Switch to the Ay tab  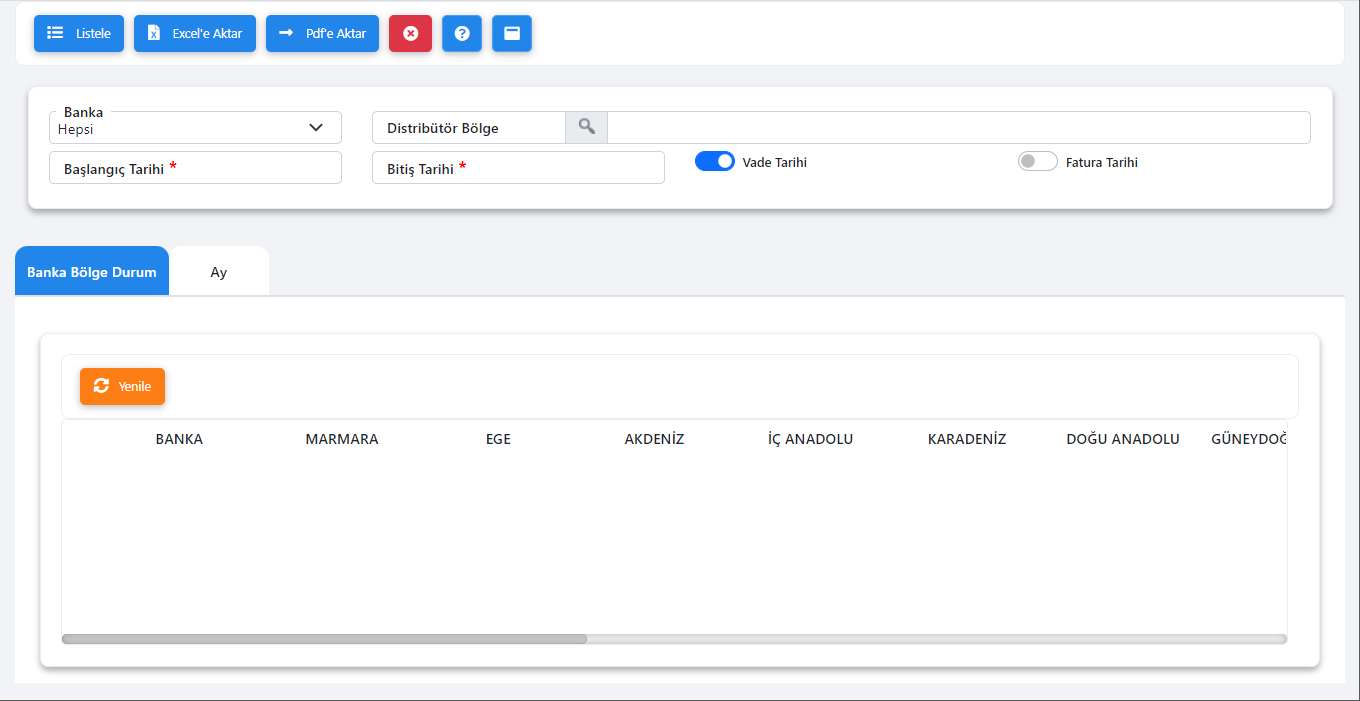219,272
